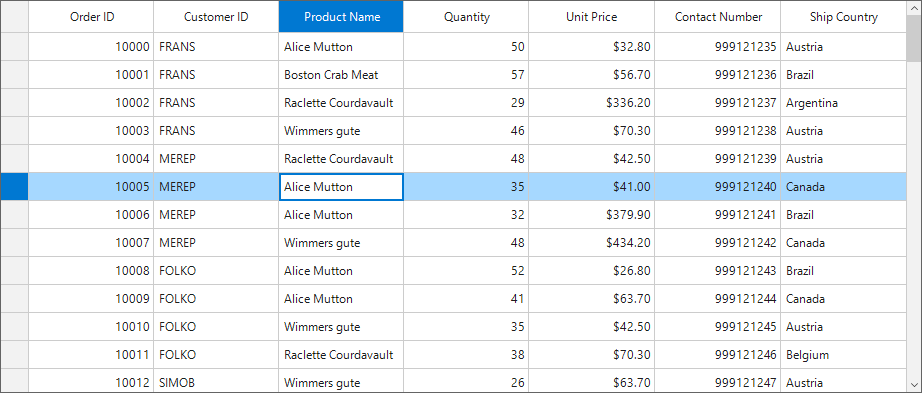Click the Contact Number column header
This screenshot has height=393, width=922.
718,16
